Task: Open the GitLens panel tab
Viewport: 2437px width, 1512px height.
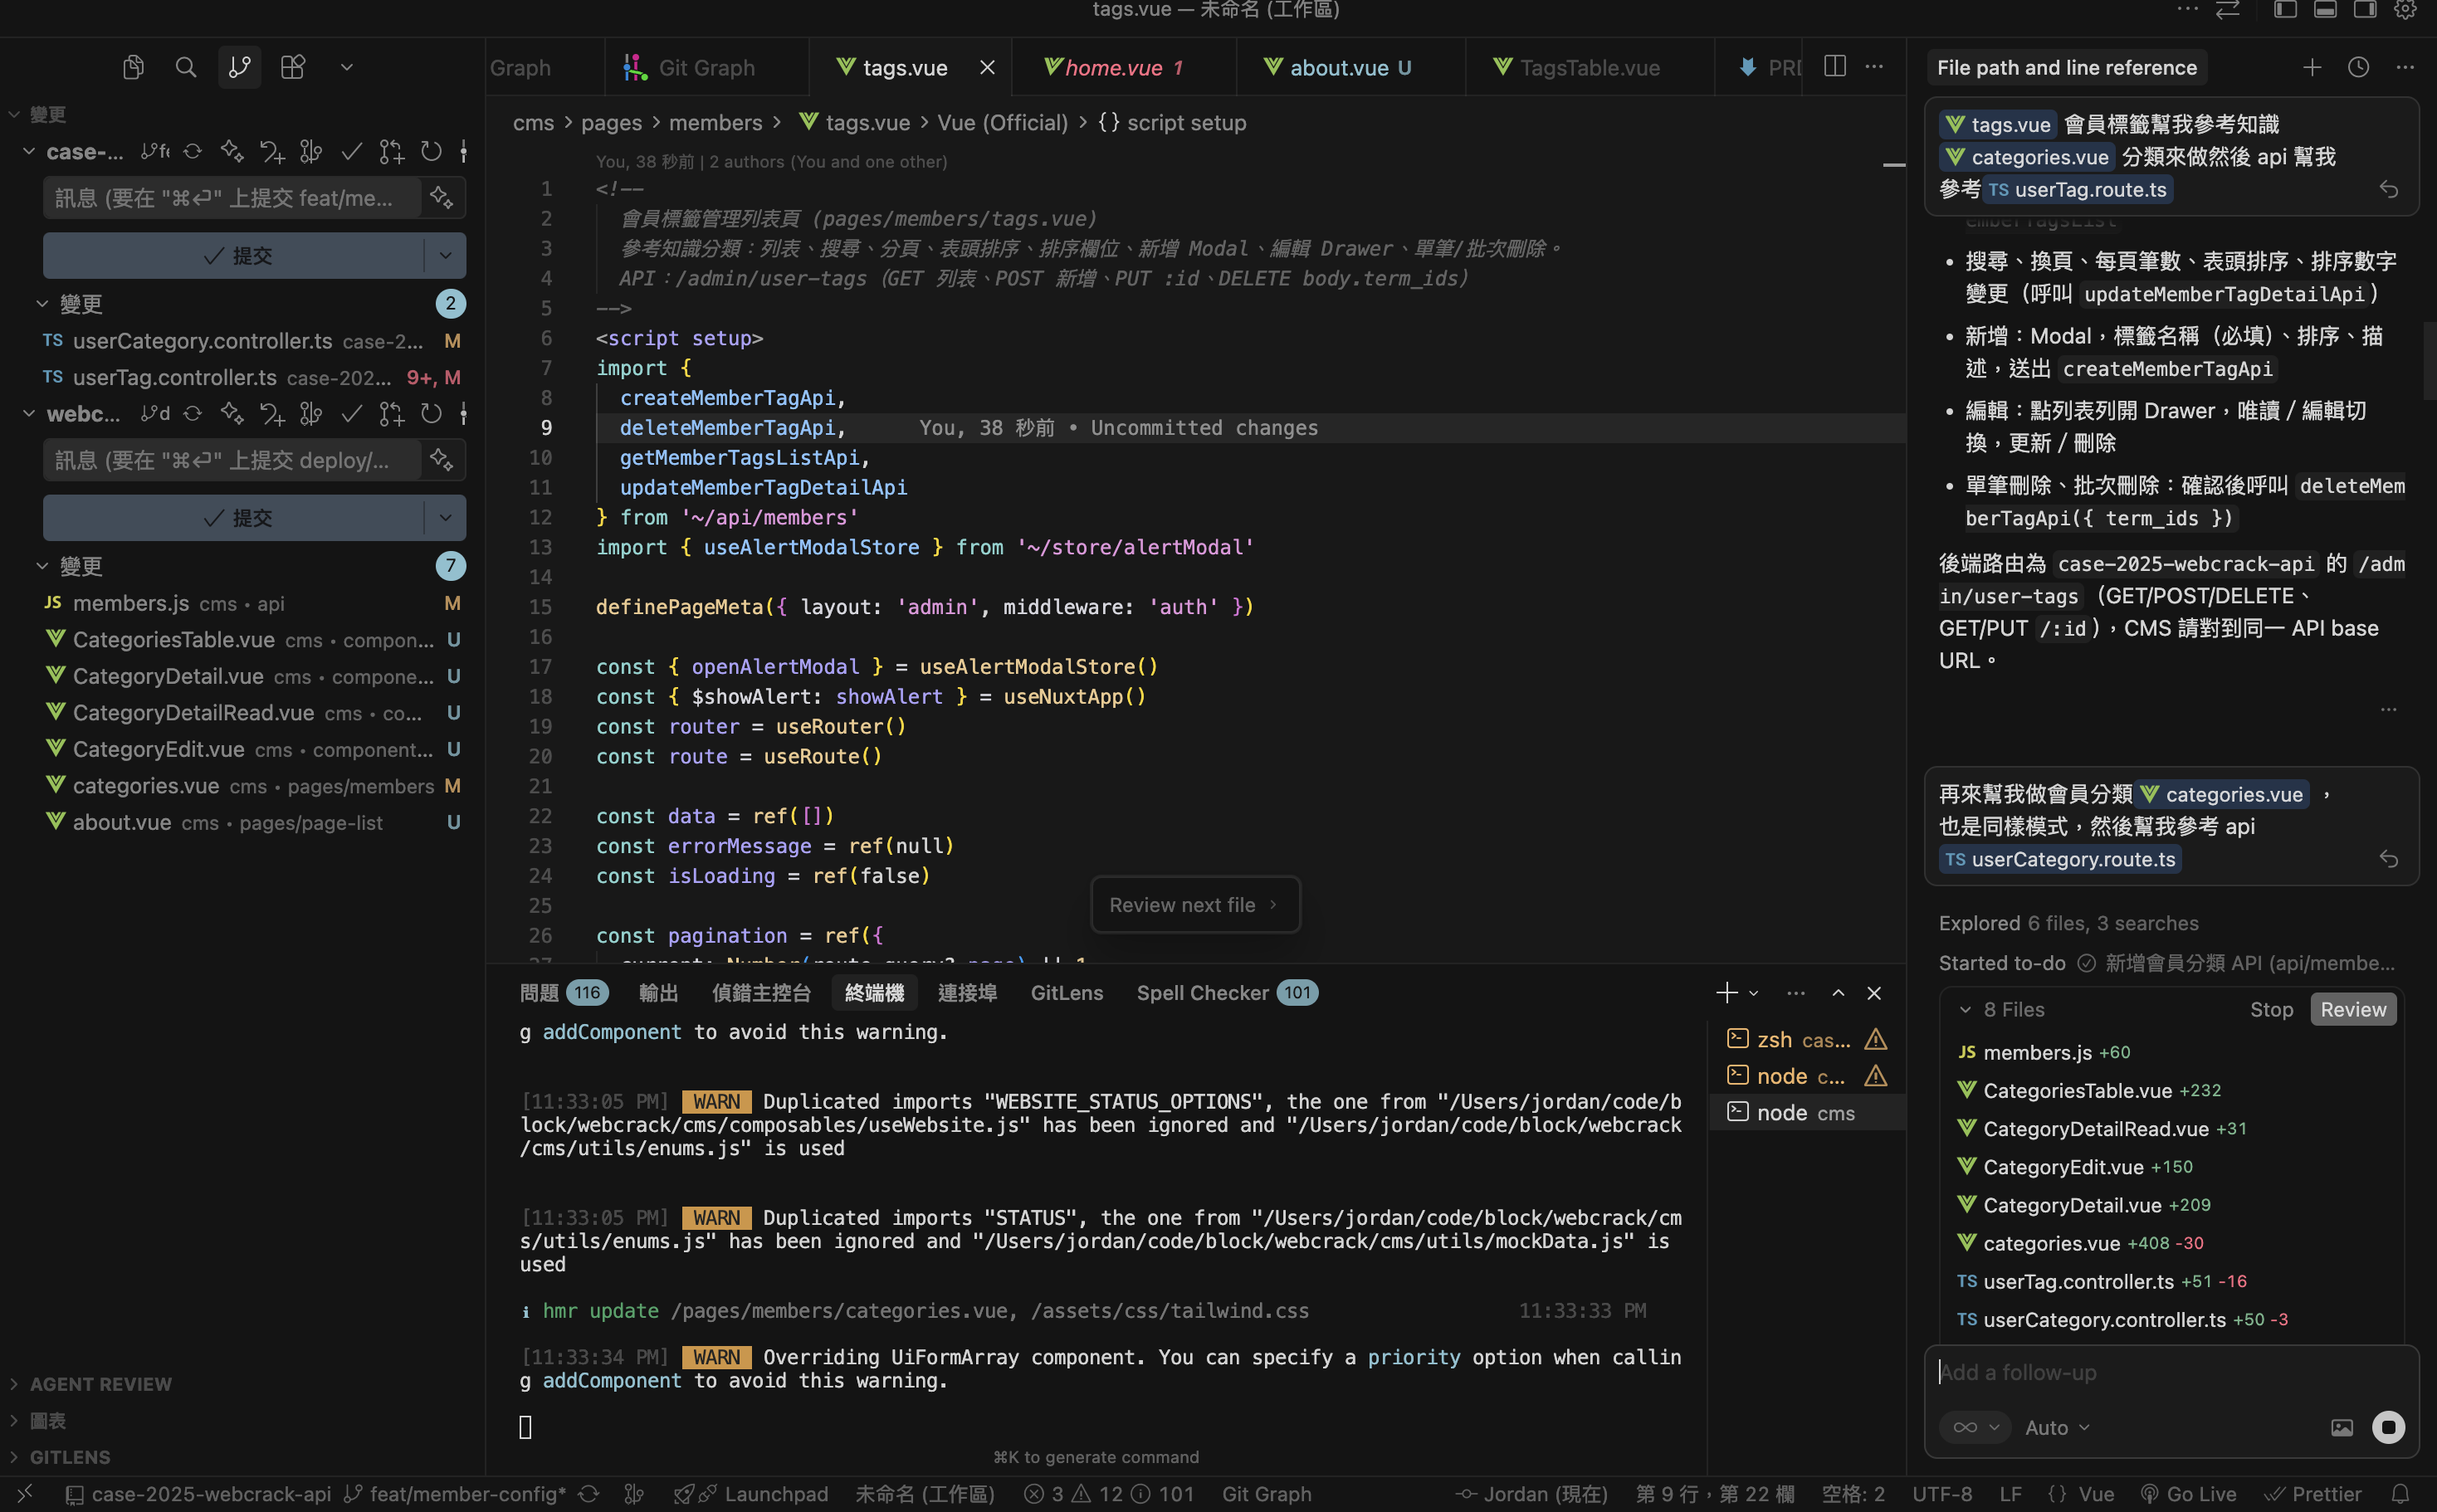Action: 1066,993
